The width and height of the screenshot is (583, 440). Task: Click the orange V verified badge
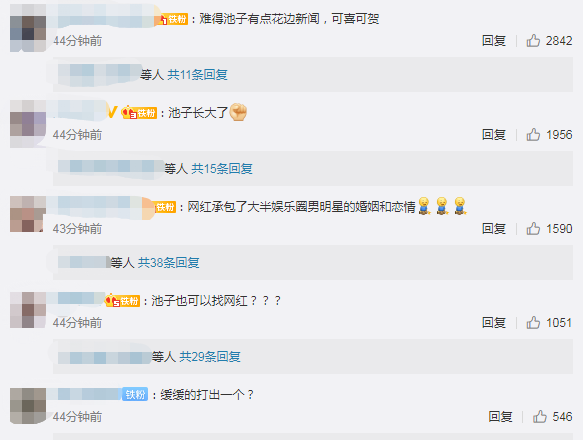[112, 112]
